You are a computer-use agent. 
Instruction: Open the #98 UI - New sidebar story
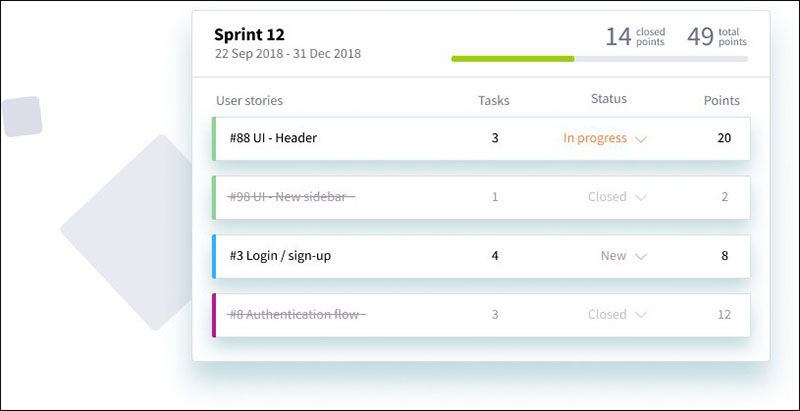tap(291, 197)
